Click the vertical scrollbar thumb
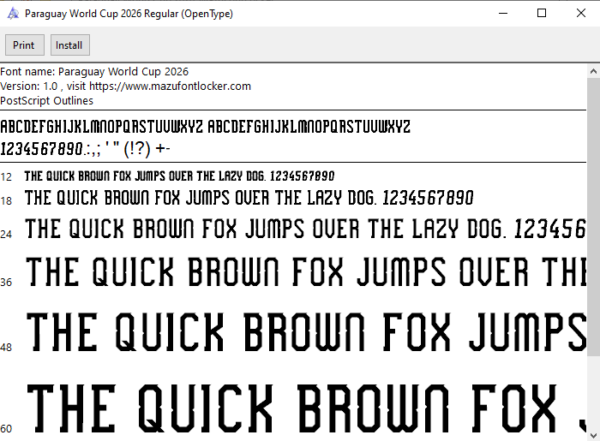The width and height of the screenshot is (600, 441). point(593,216)
